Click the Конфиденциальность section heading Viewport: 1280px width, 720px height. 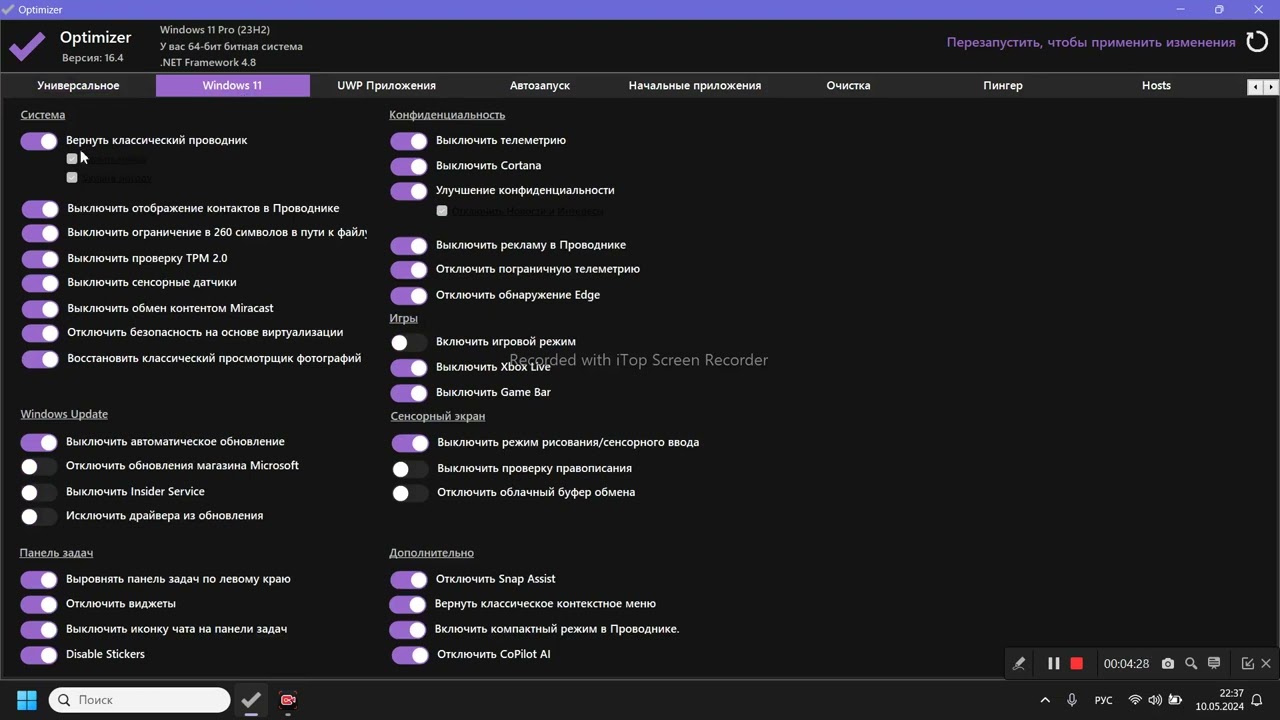[x=447, y=115]
